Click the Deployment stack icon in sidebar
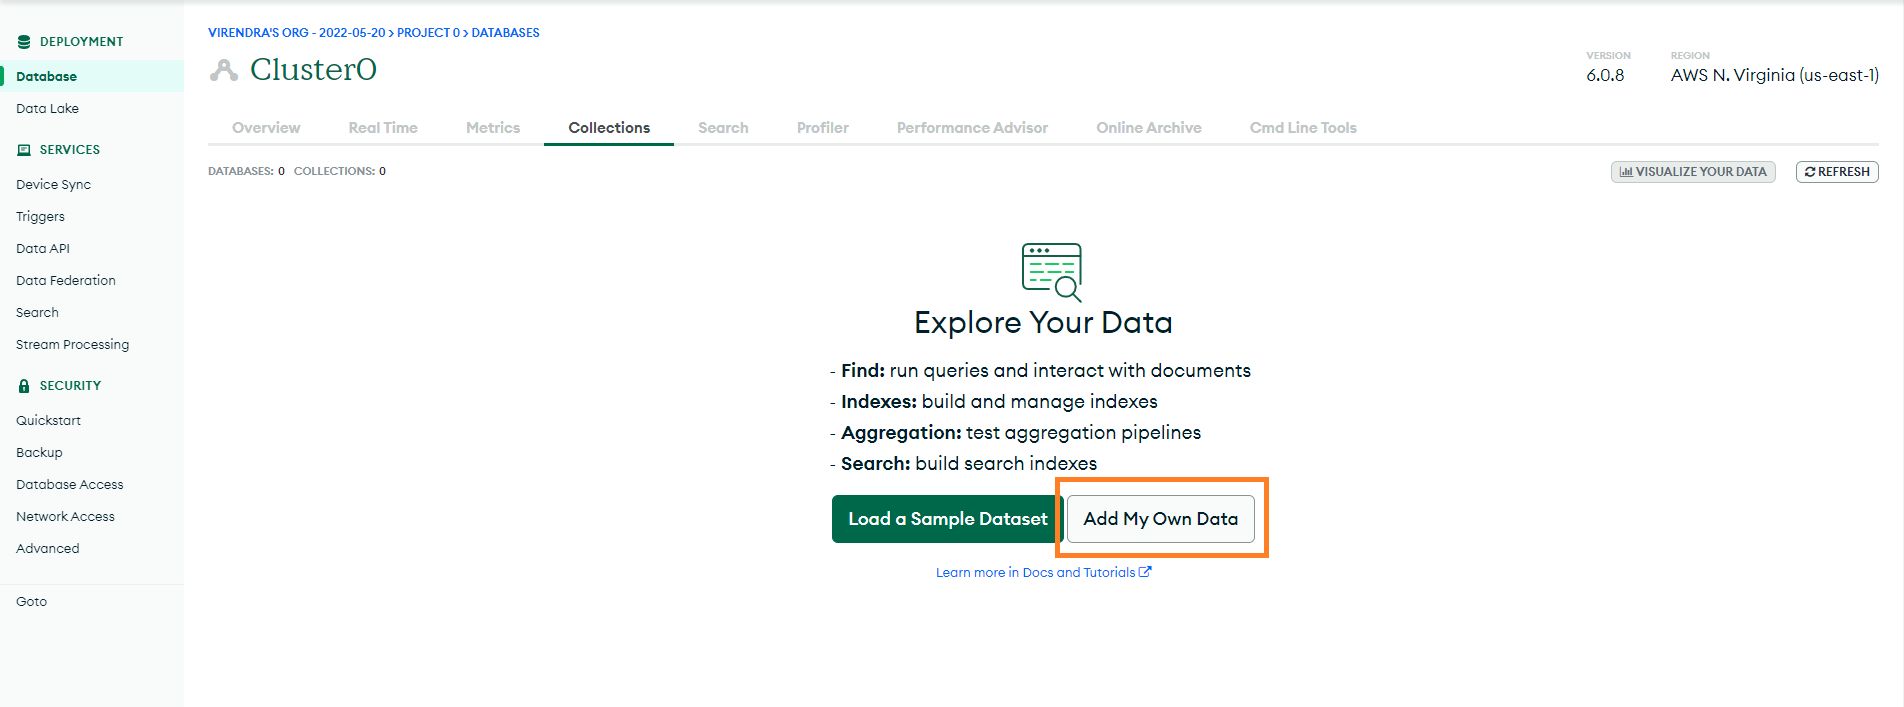The width and height of the screenshot is (1904, 707). tap(24, 42)
